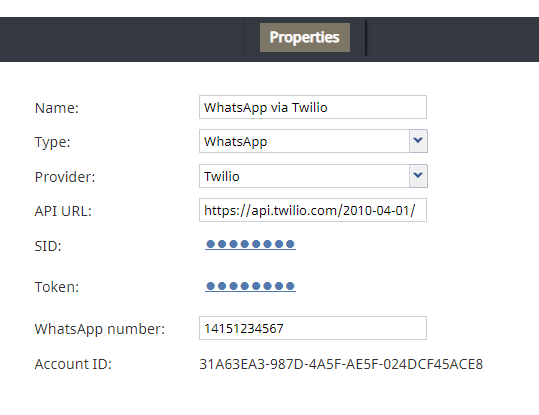This screenshot has height=415, width=539.
Task: Click the dark header bar beside Properties tab
Action: pos(120,39)
